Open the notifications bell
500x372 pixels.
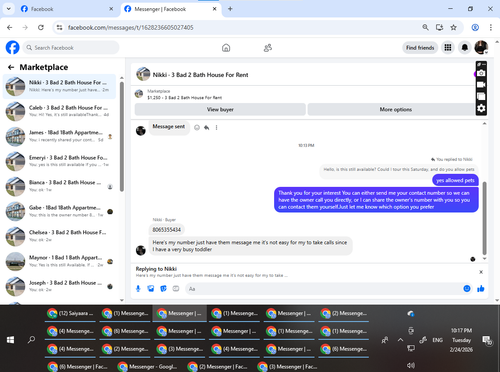[465, 48]
